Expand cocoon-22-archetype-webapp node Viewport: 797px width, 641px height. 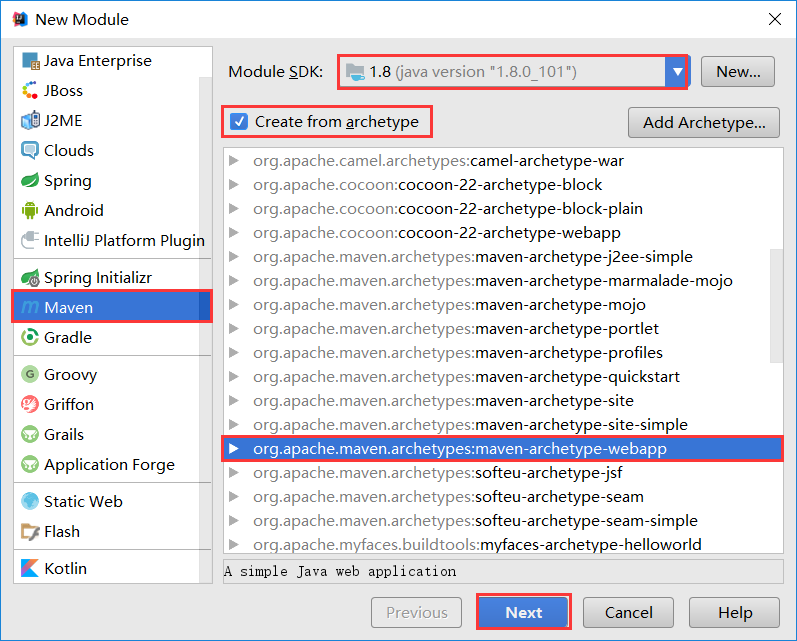[x=234, y=232]
